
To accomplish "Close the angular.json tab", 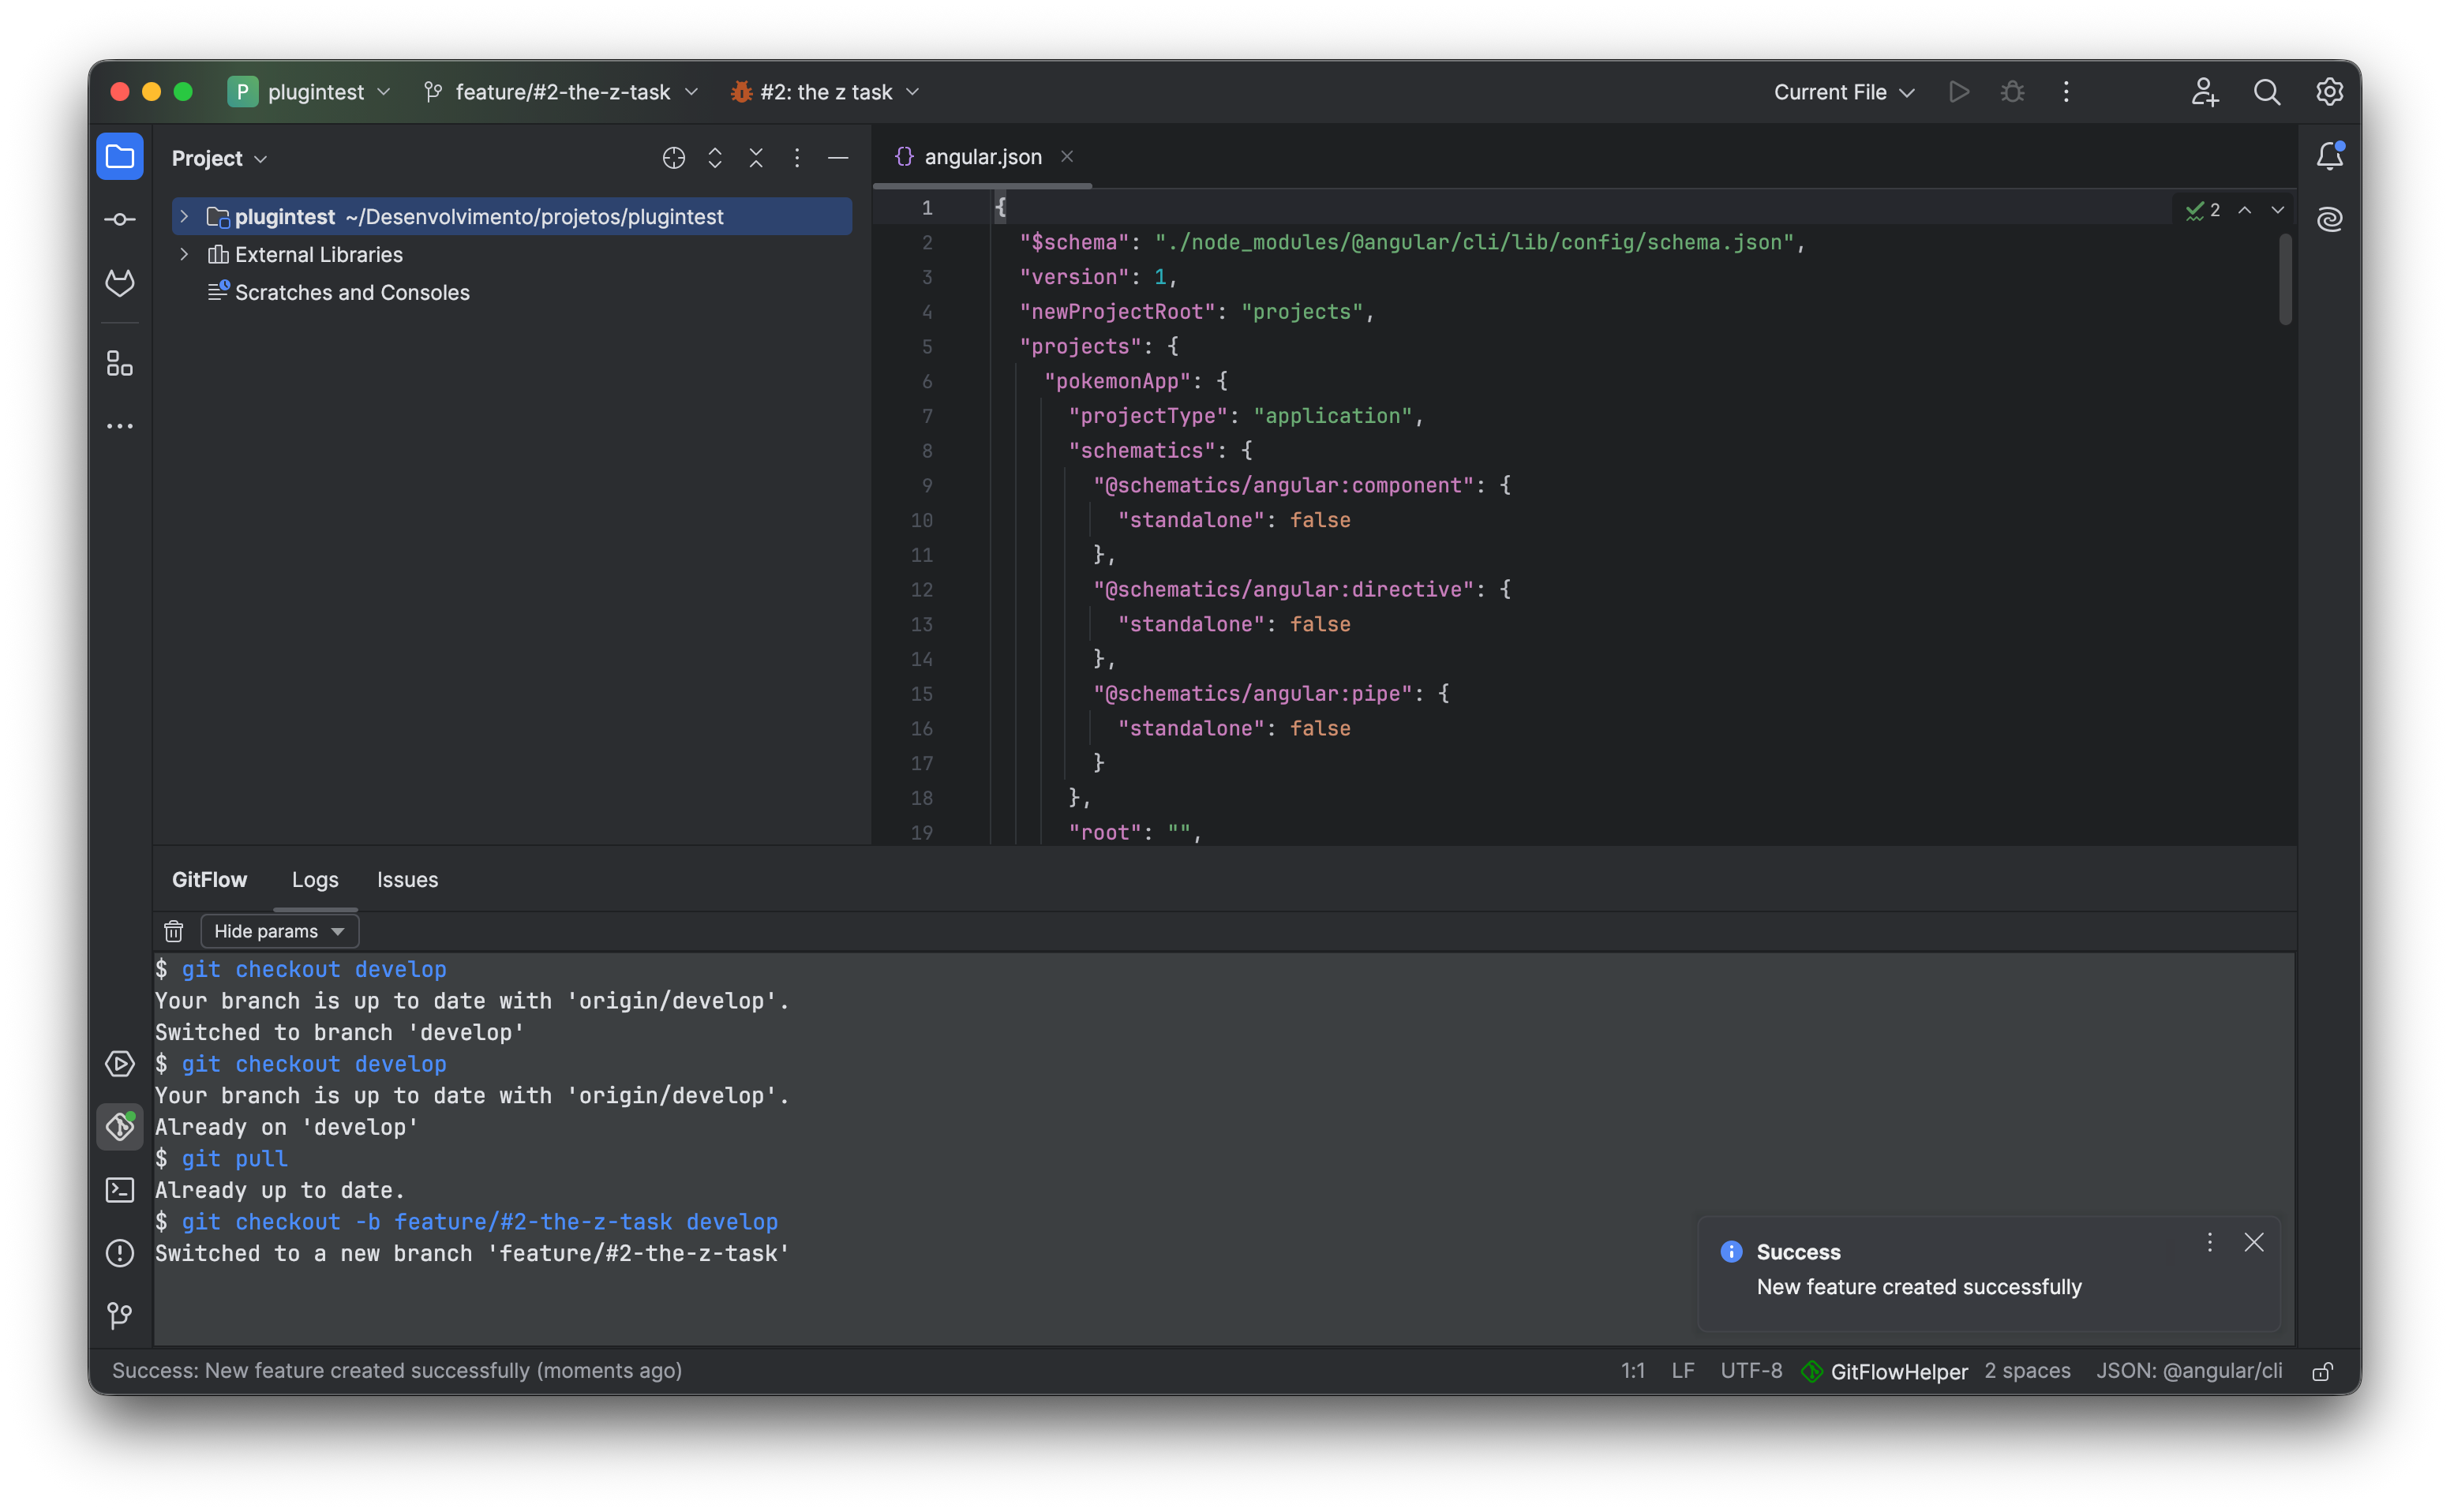I will 1067,157.
